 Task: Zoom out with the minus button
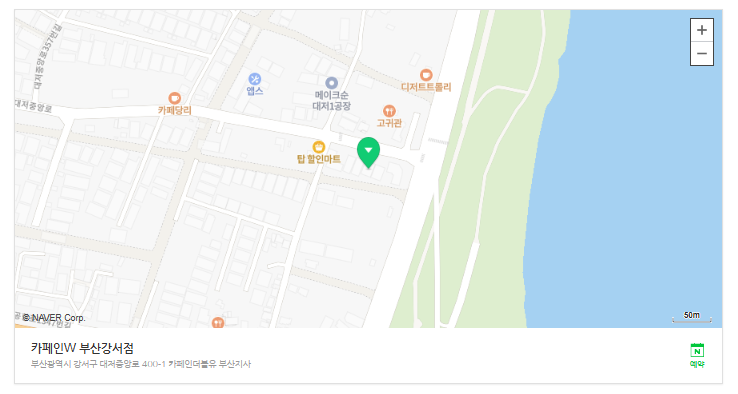701,54
